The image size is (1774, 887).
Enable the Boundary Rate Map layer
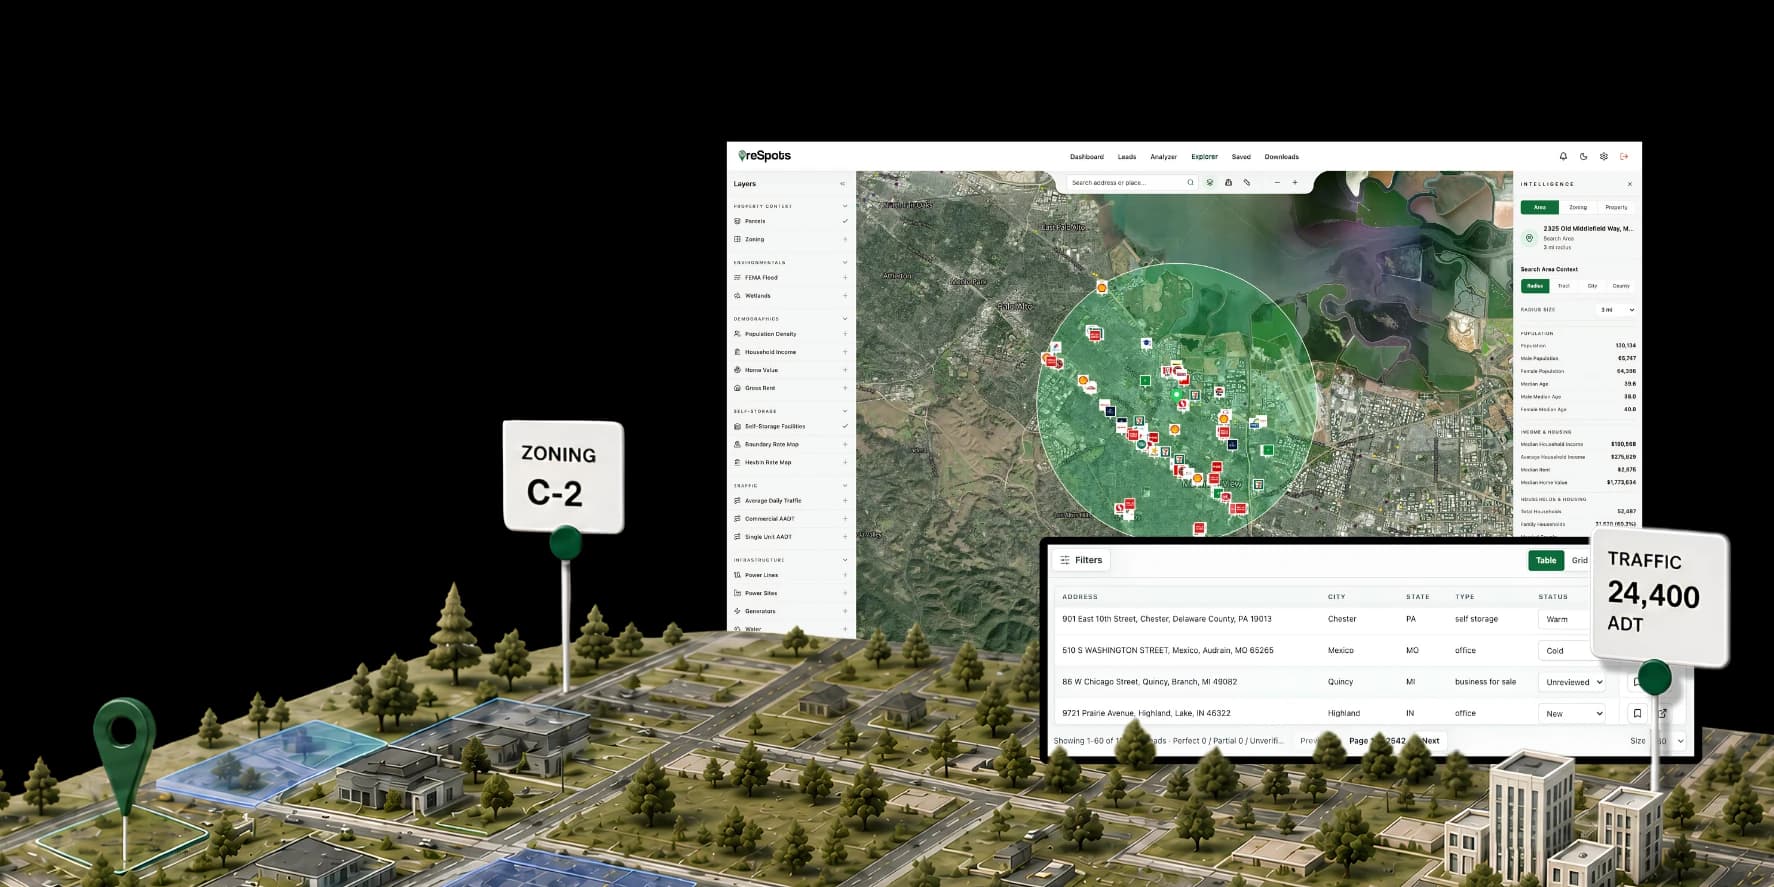[x=845, y=444]
